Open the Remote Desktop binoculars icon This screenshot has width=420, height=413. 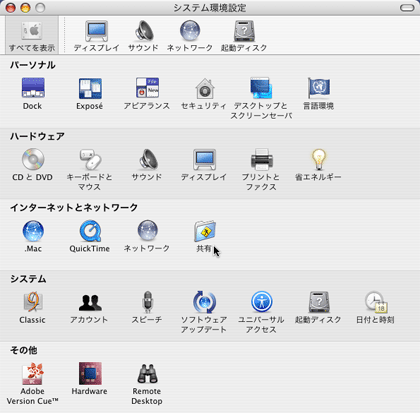[x=147, y=373]
